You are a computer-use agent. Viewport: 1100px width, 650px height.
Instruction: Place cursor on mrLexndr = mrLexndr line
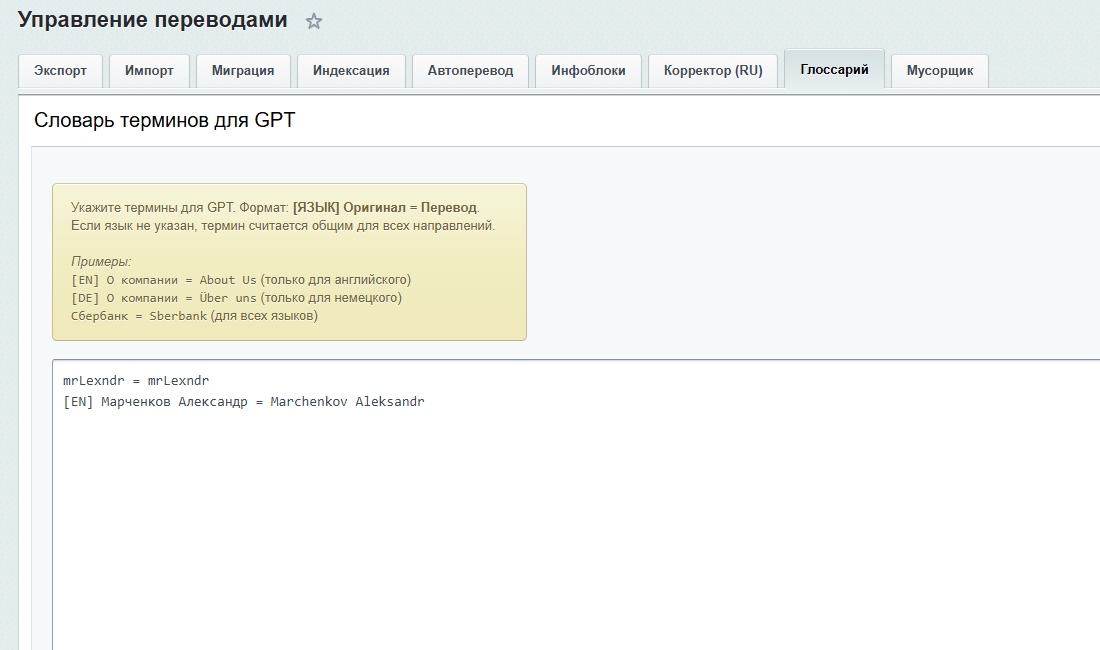point(136,381)
